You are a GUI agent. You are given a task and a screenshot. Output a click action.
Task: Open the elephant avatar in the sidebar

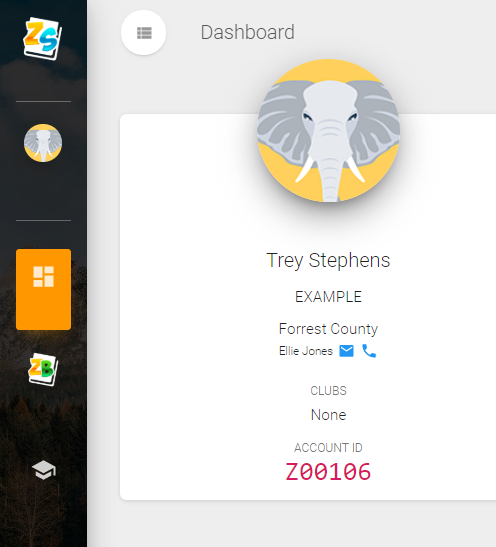click(x=43, y=143)
